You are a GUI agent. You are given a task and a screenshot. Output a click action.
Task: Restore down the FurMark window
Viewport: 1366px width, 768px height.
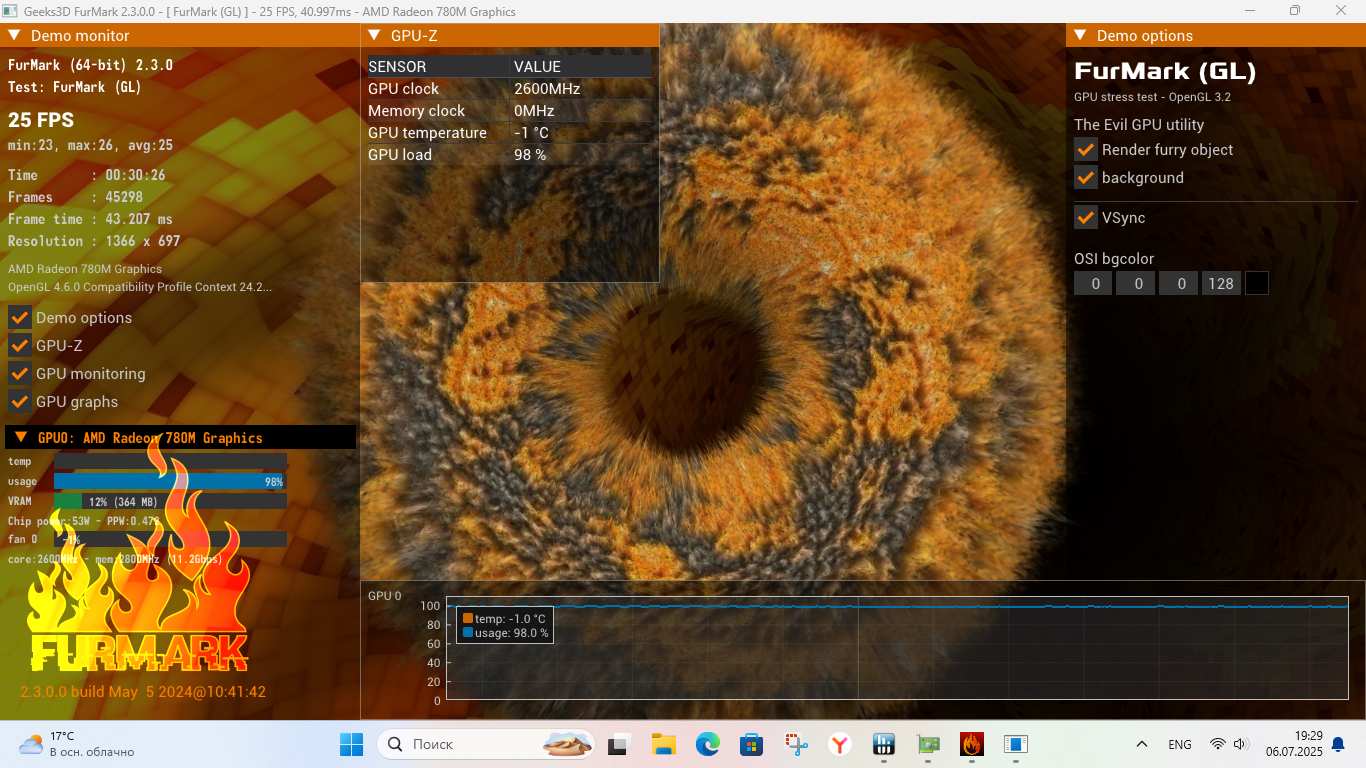(x=1295, y=11)
